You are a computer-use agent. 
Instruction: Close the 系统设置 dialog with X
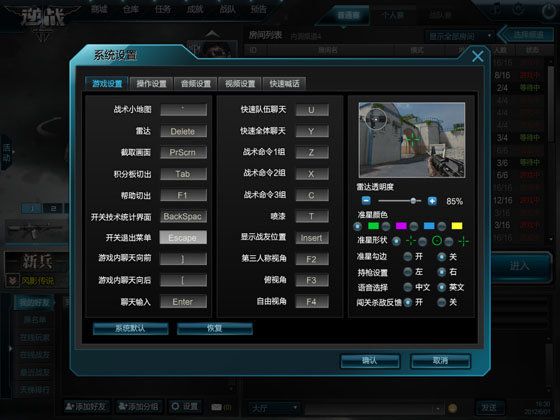(478, 56)
